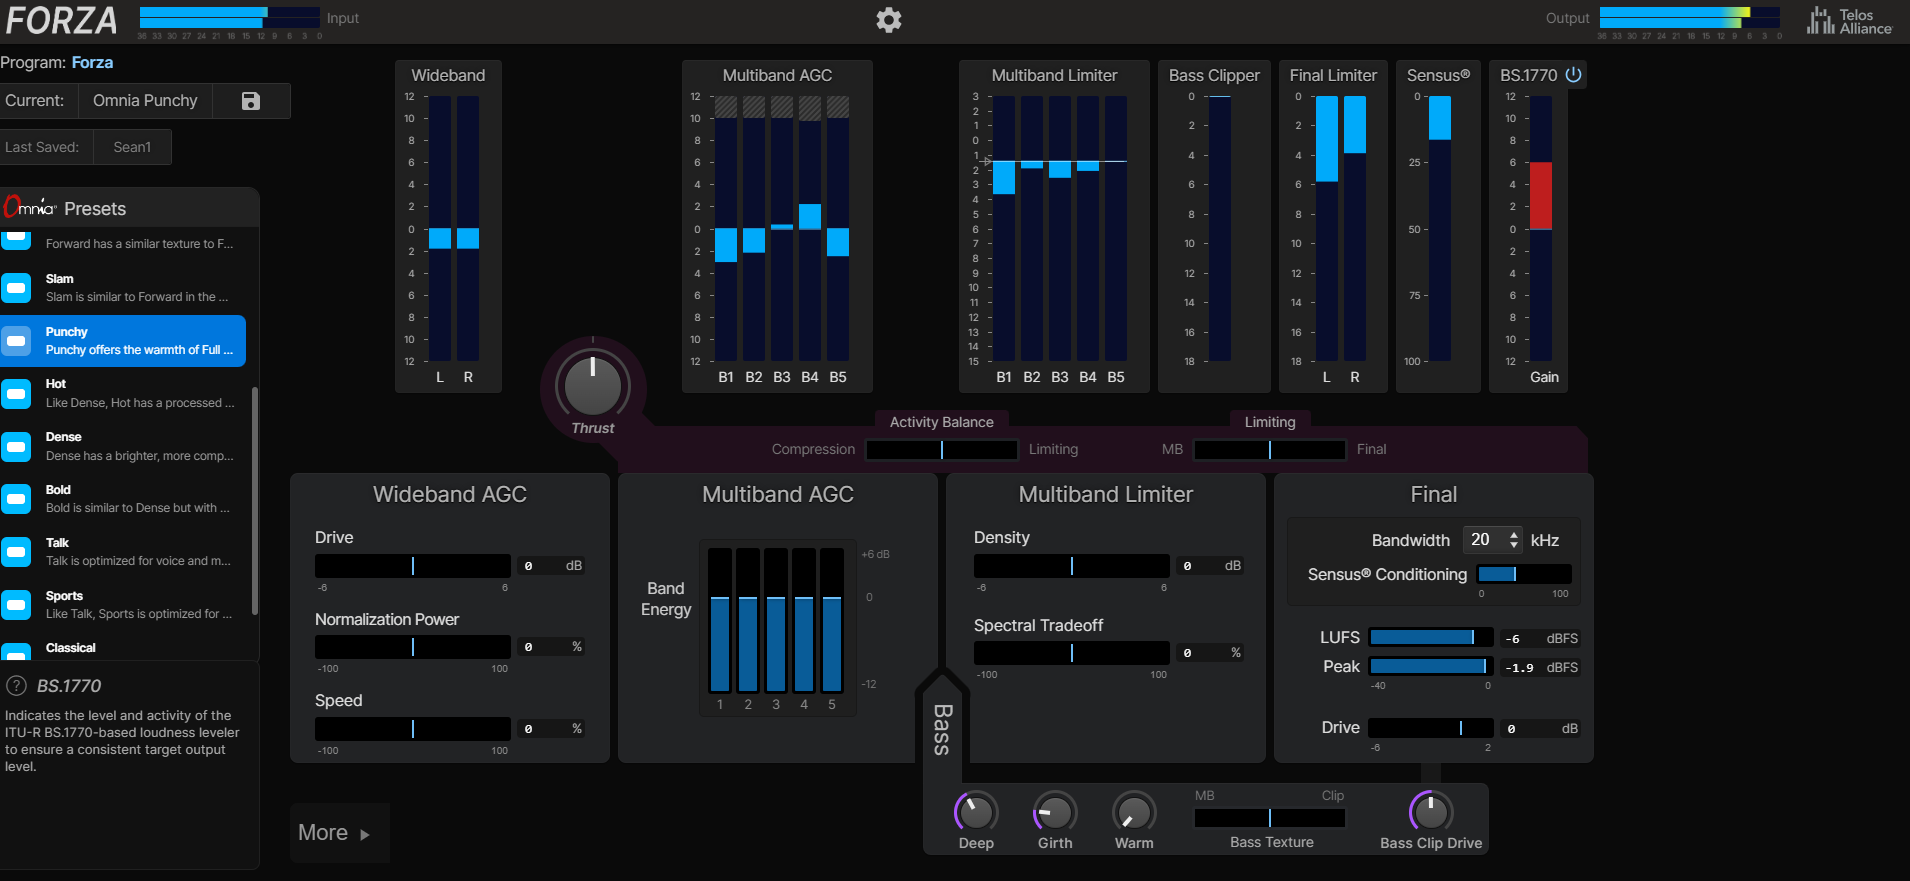Click the Sports preset icon
Image resolution: width=1910 pixels, height=881 pixels.
[x=16, y=605]
